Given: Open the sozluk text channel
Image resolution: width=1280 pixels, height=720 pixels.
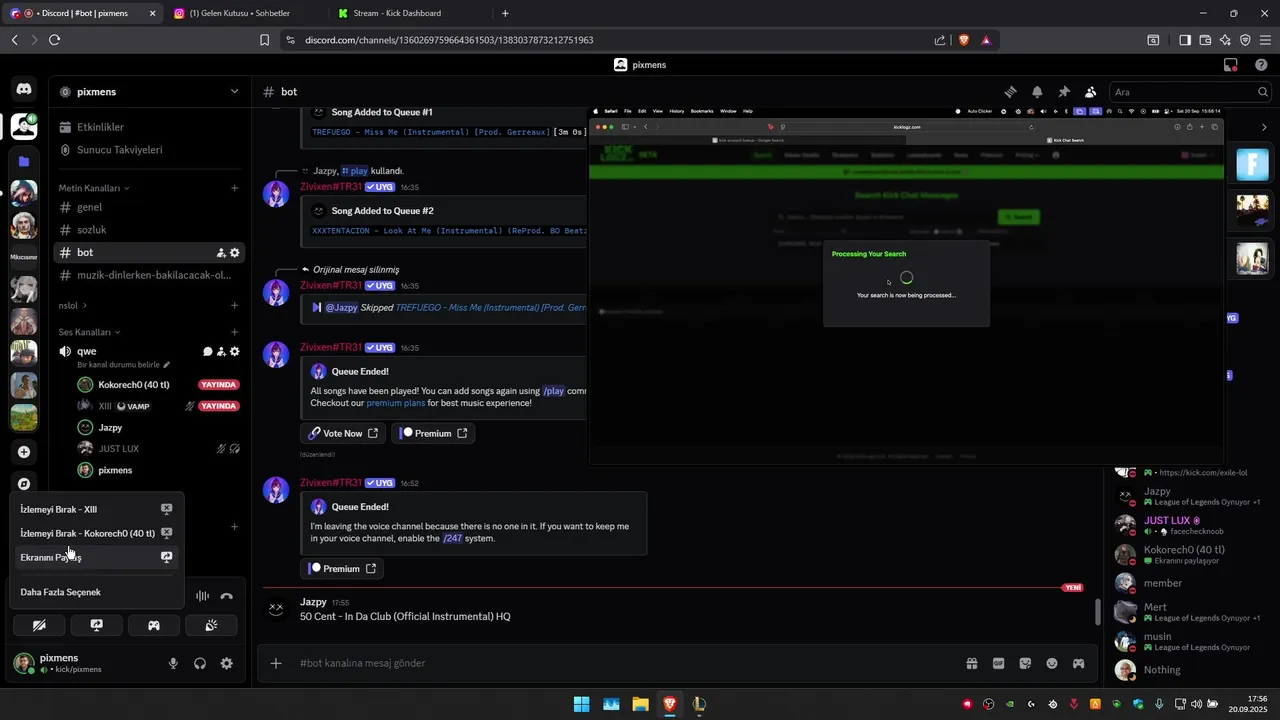Looking at the screenshot, I should click(150, 230).
